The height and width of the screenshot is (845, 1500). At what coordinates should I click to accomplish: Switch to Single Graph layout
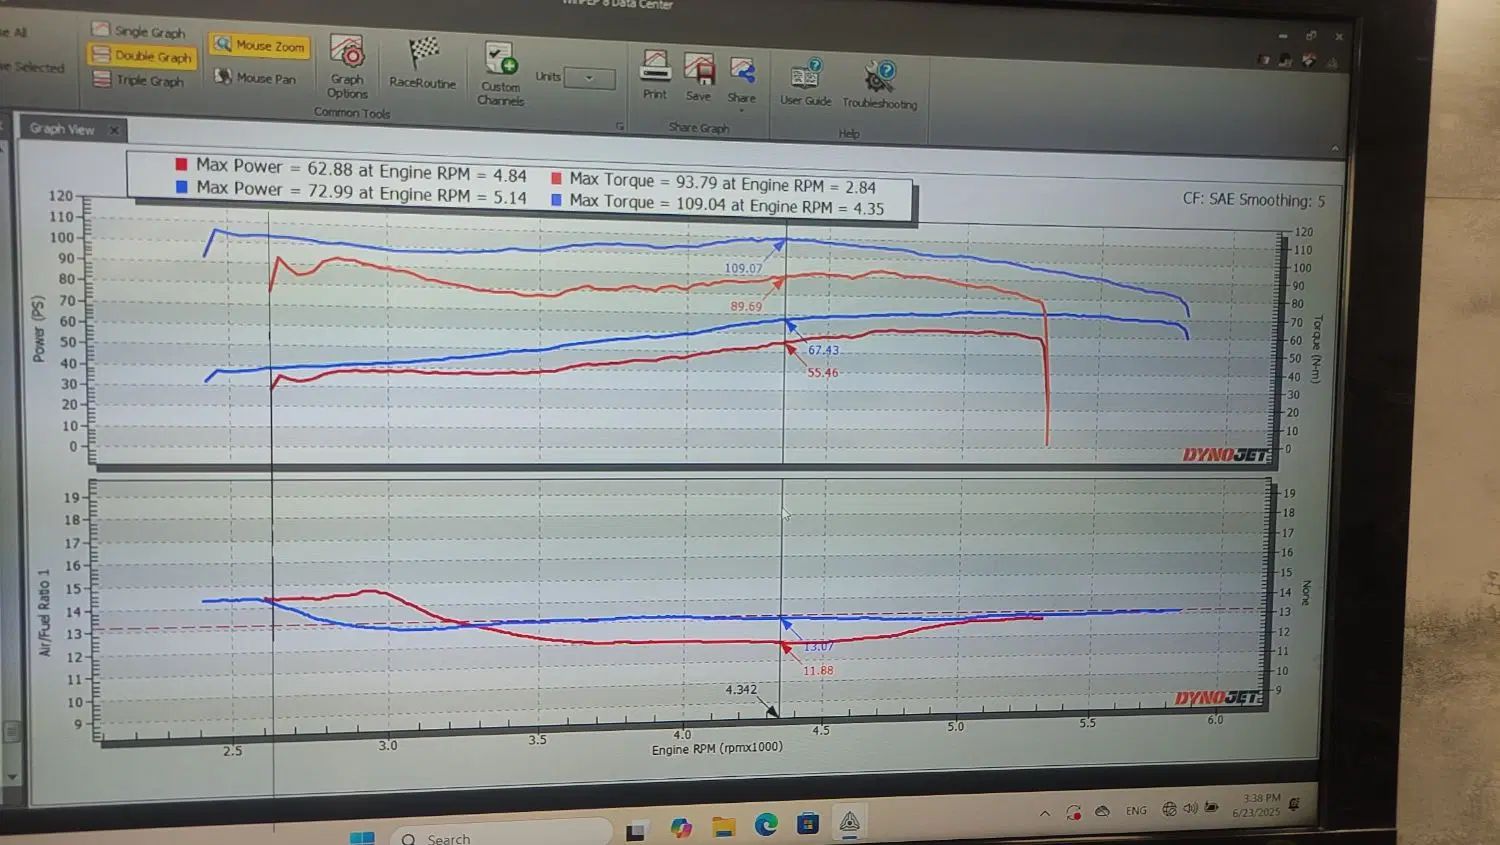coord(139,31)
